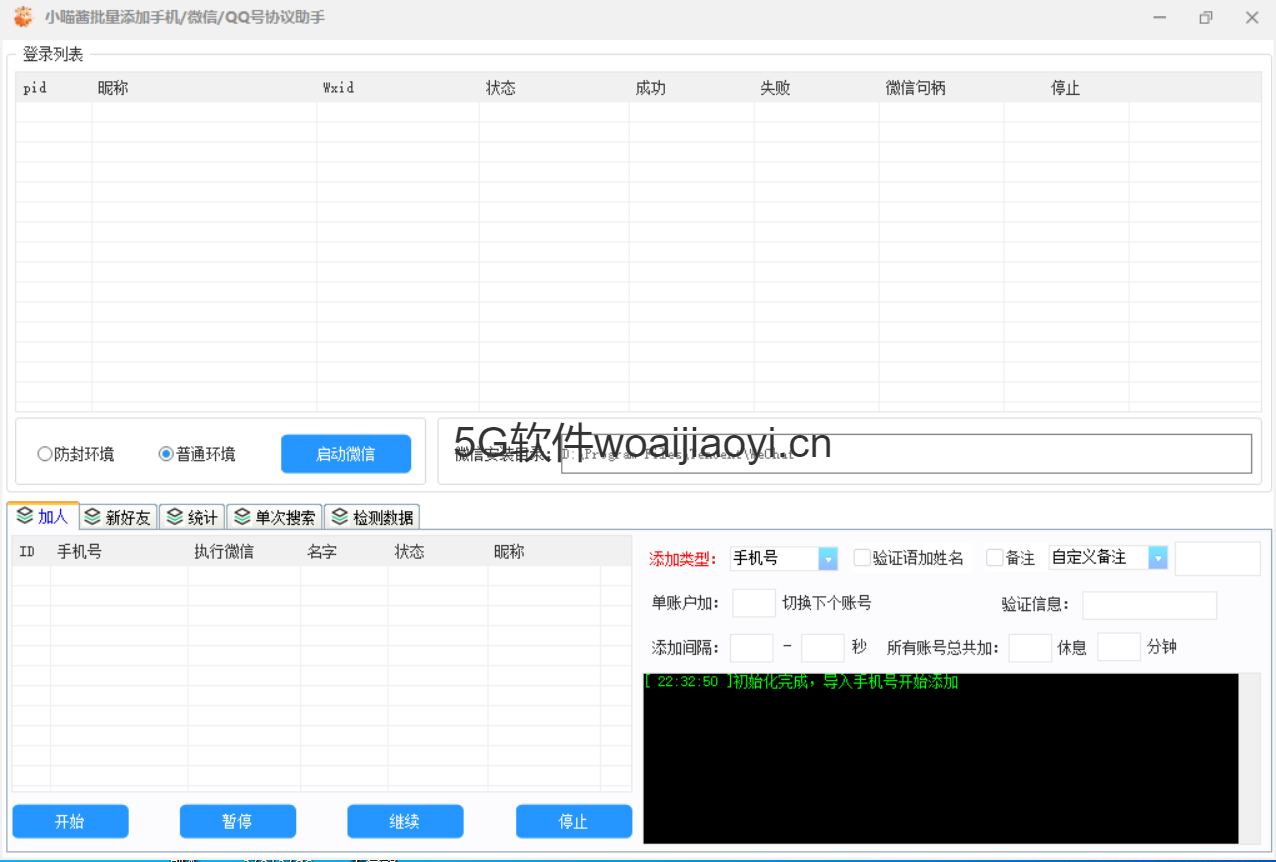The image size is (1276, 862).
Task: Click the layers icon on 加人 tab
Action: tap(25, 516)
